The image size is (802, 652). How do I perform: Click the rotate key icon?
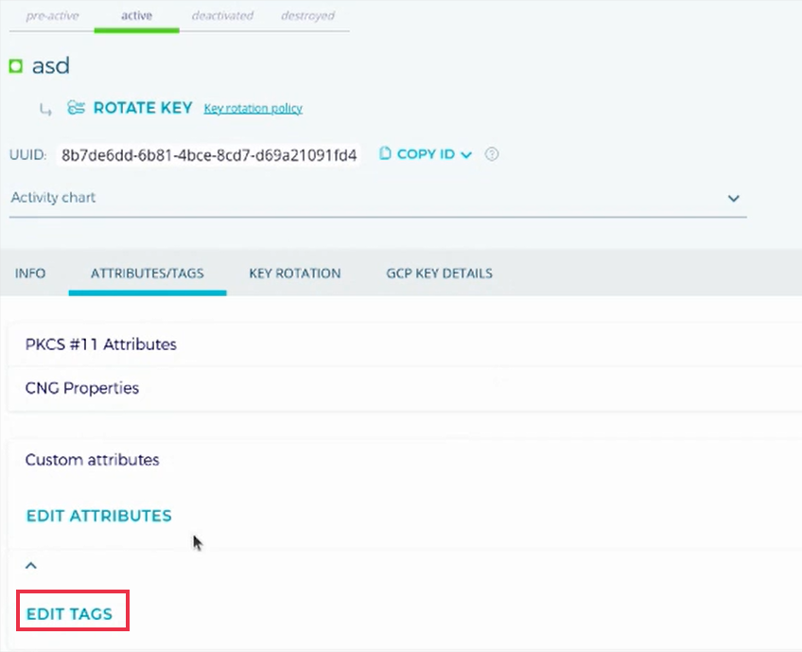[76, 108]
